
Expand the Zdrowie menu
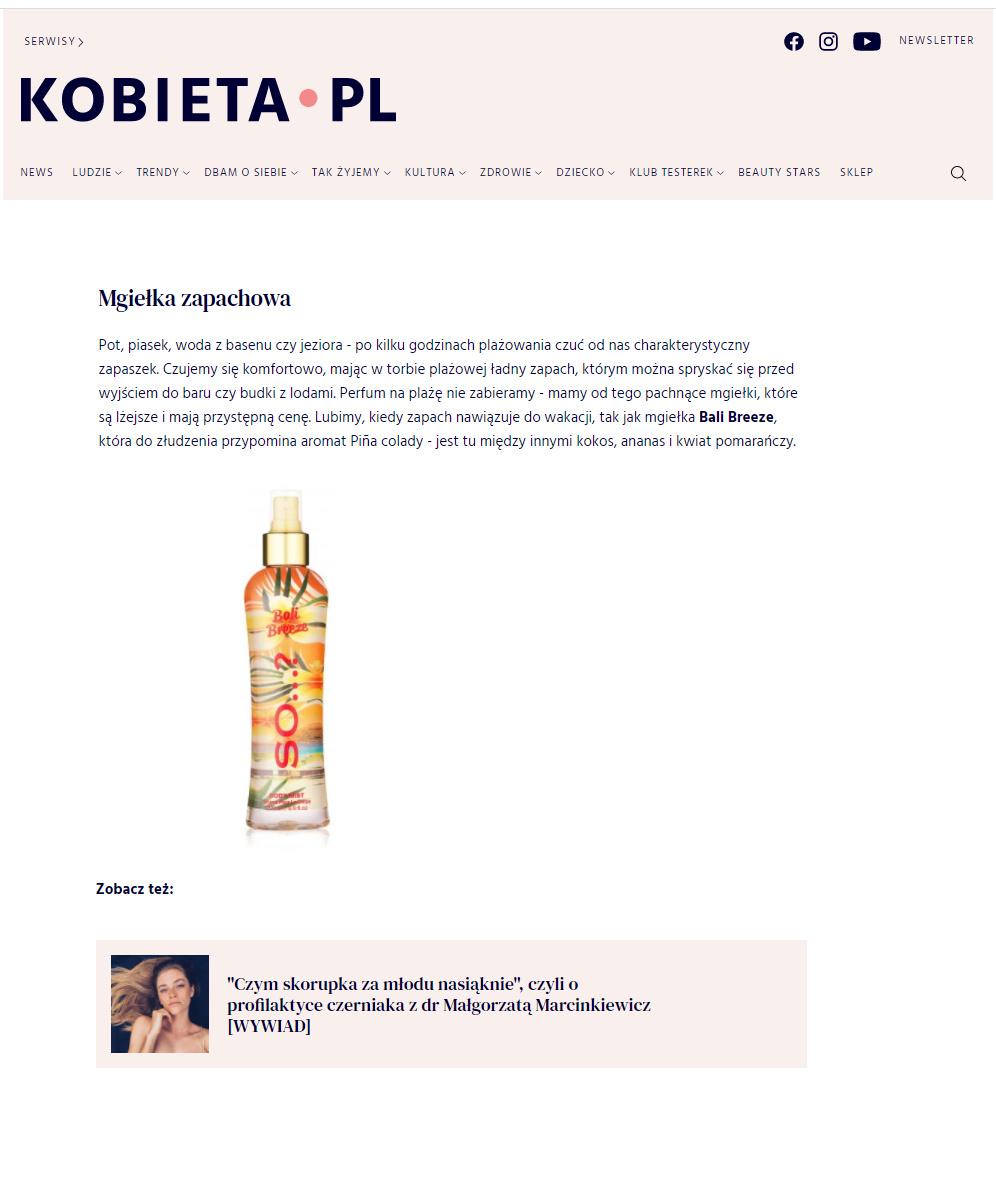click(510, 173)
